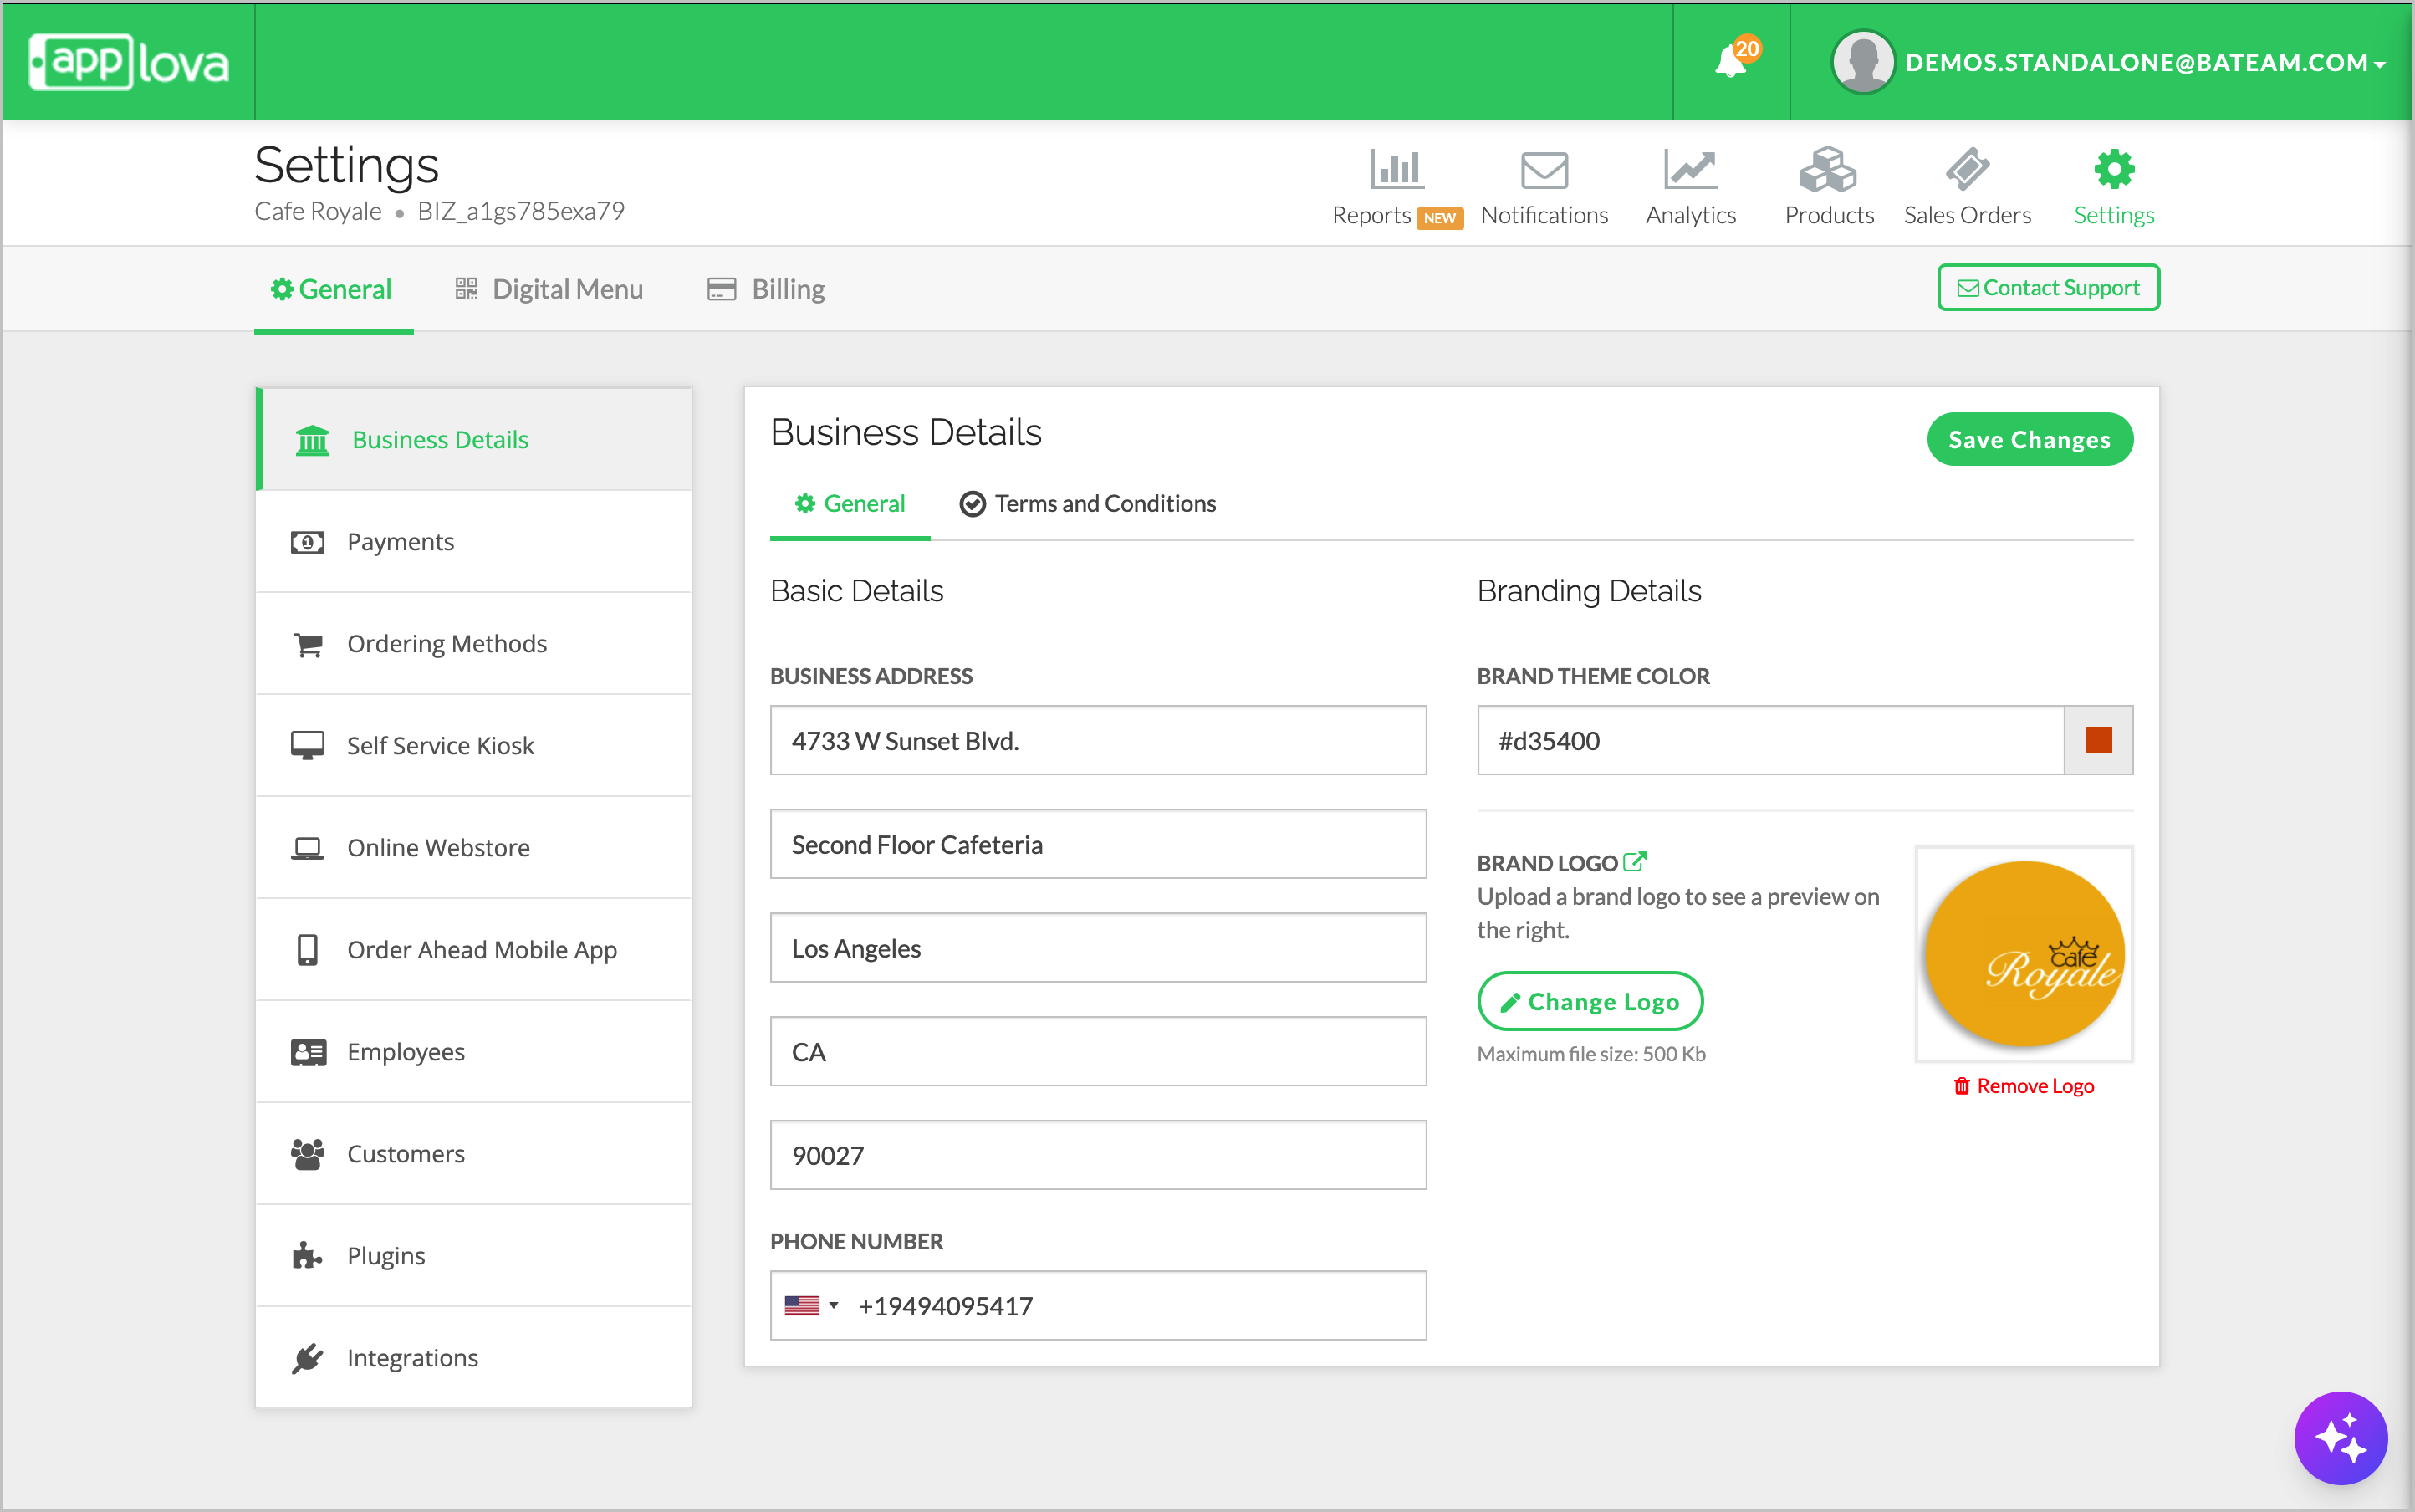Open Sales Orders ticket icon
The width and height of the screenshot is (2415, 1512).
(1966, 170)
